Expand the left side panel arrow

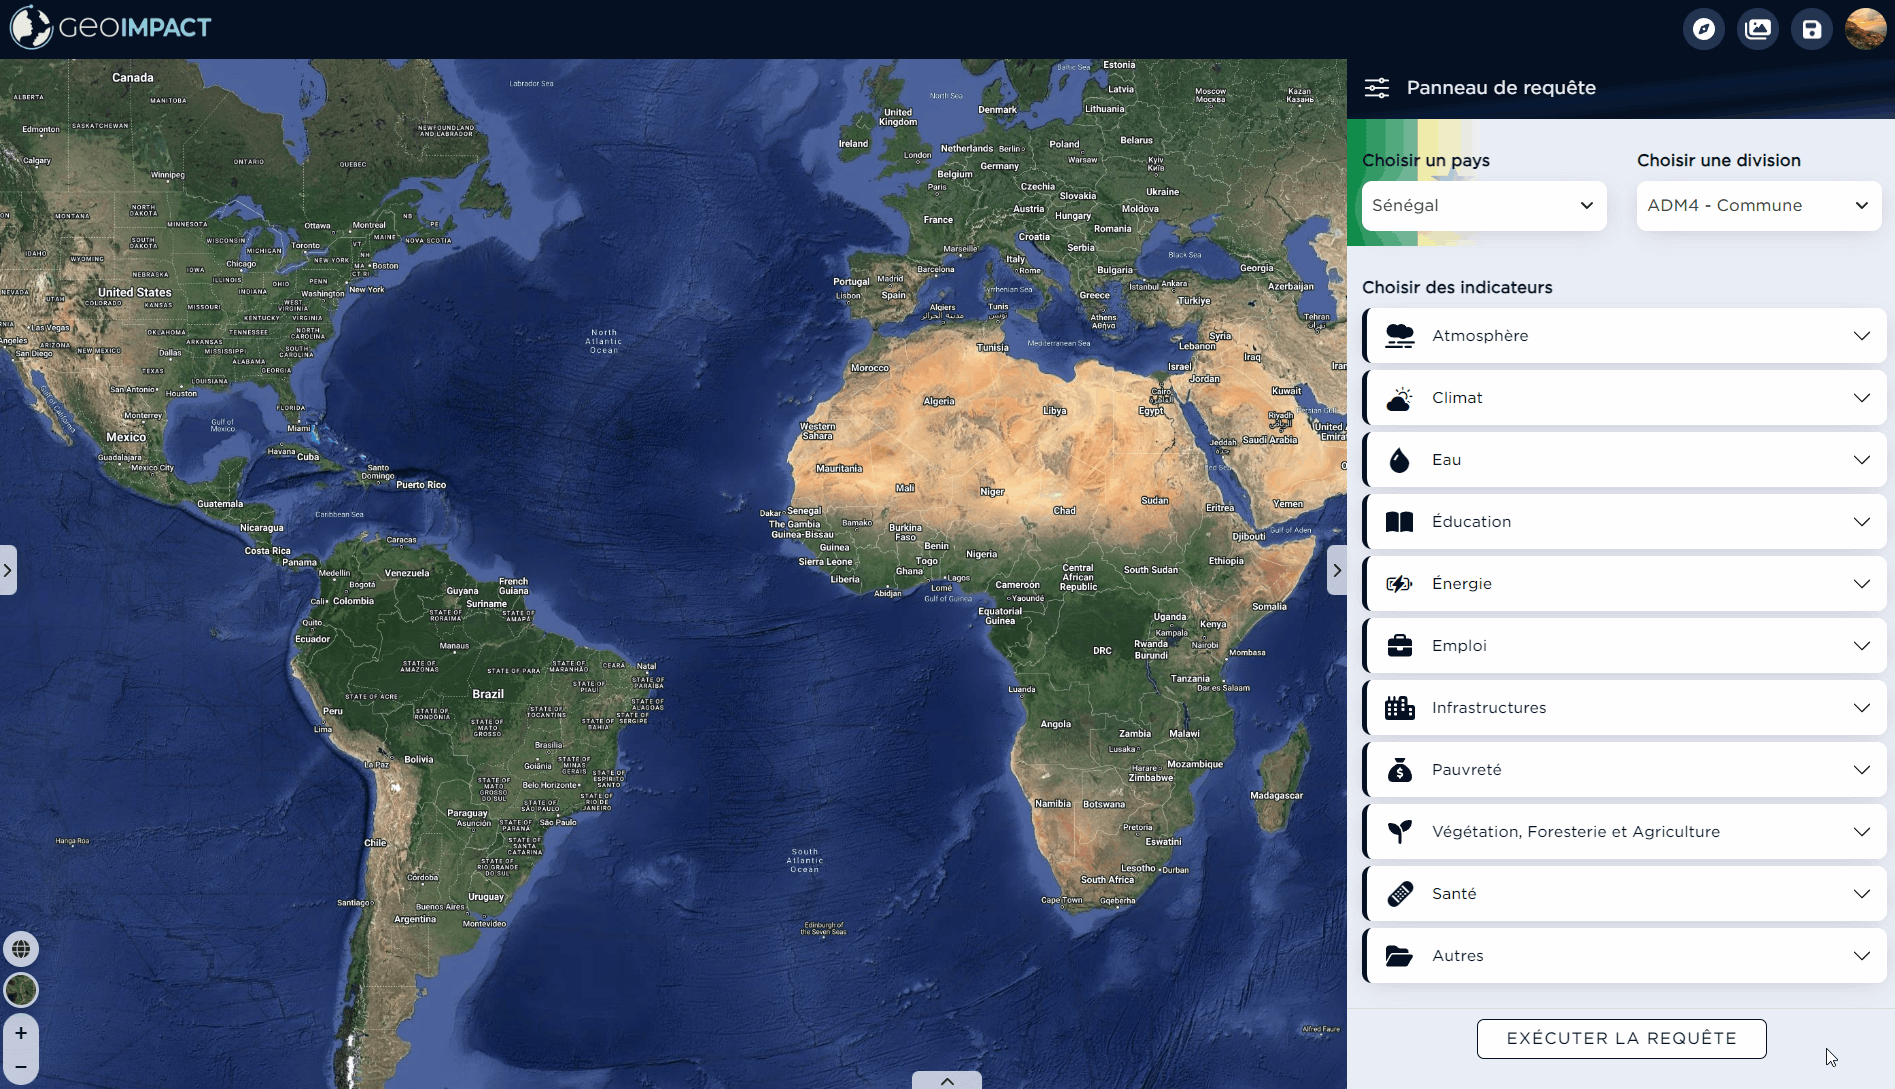(8, 570)
